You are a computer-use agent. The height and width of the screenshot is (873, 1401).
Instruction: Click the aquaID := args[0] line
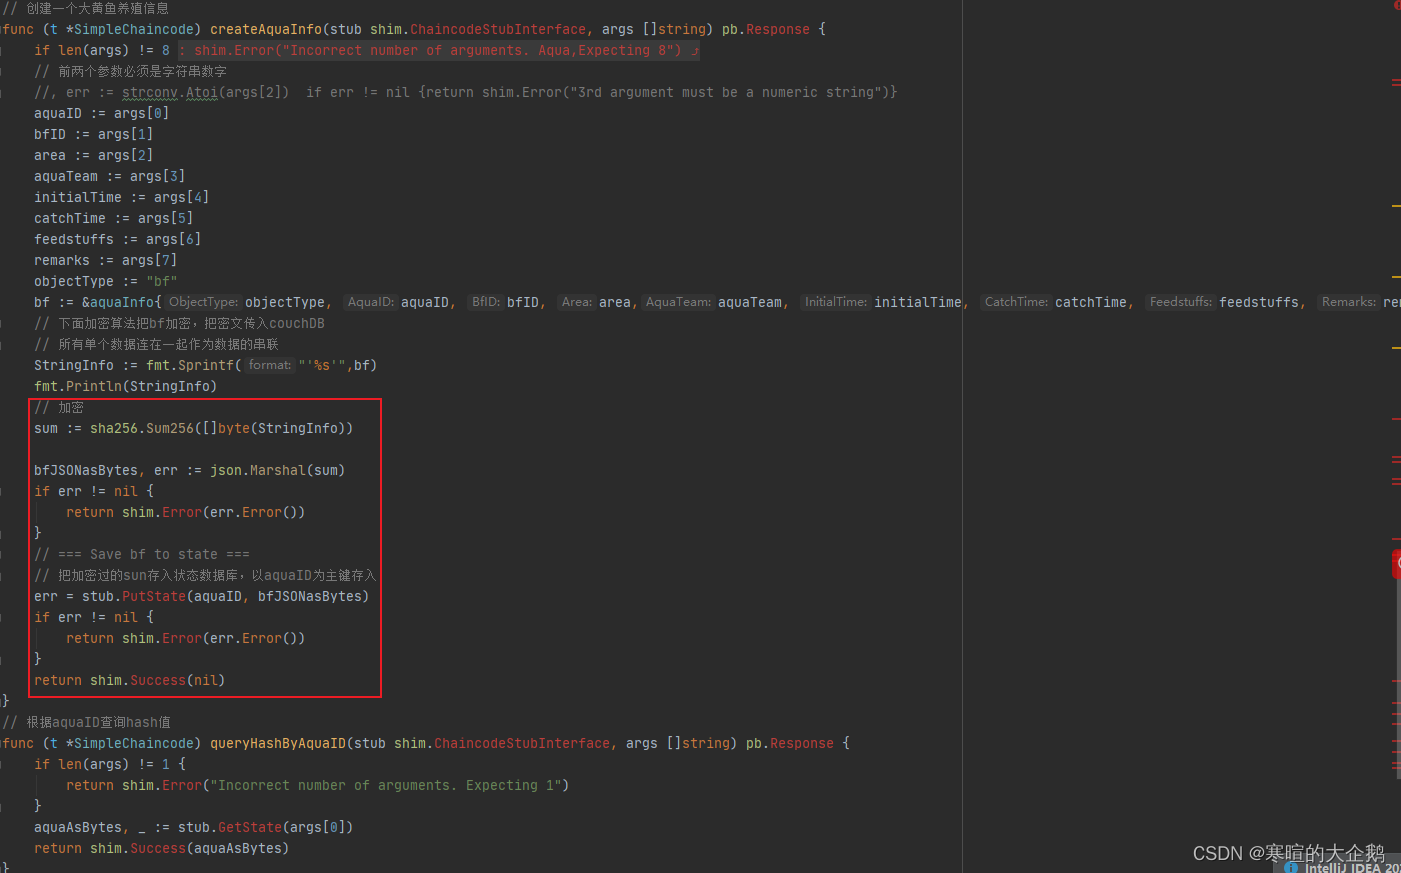click(101, 113)
